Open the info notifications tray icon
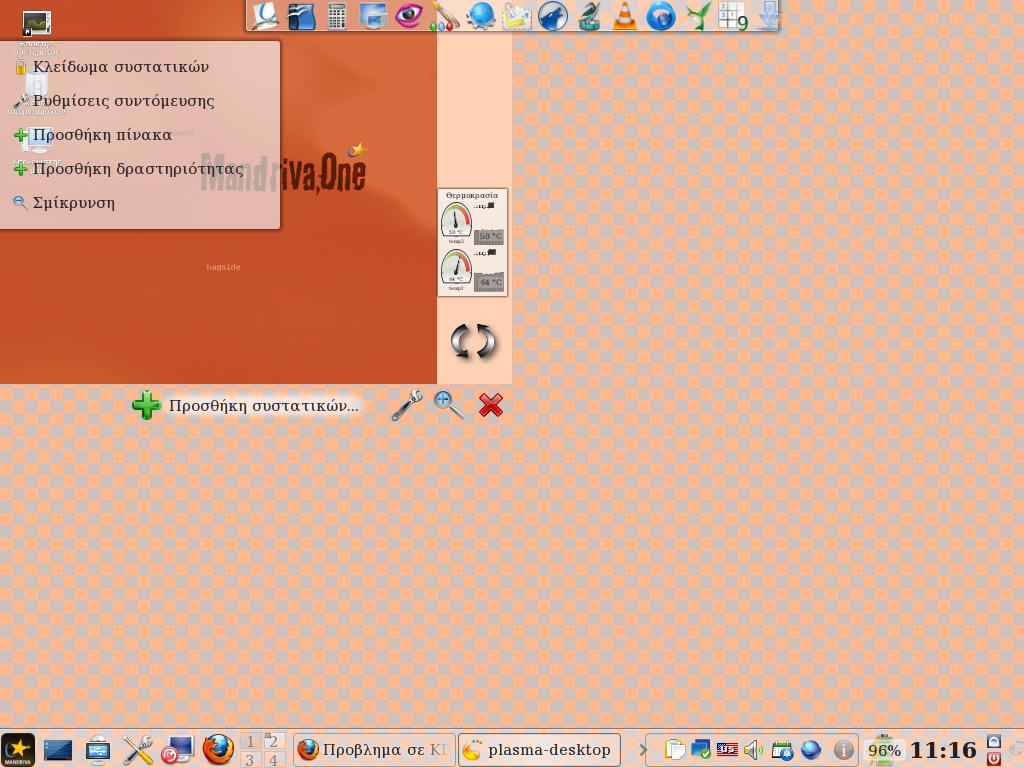The height and width of the screenshot is (768, 1024). (843, 750)
